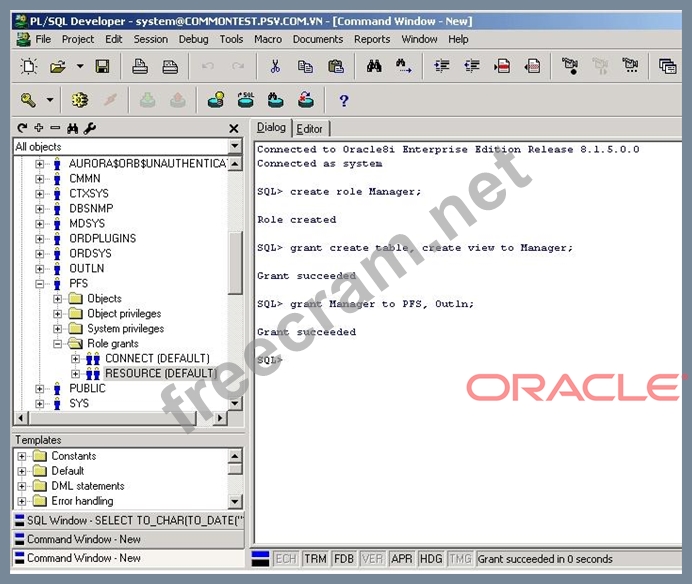Select the Constants template folder

click(x=73, y=456)
